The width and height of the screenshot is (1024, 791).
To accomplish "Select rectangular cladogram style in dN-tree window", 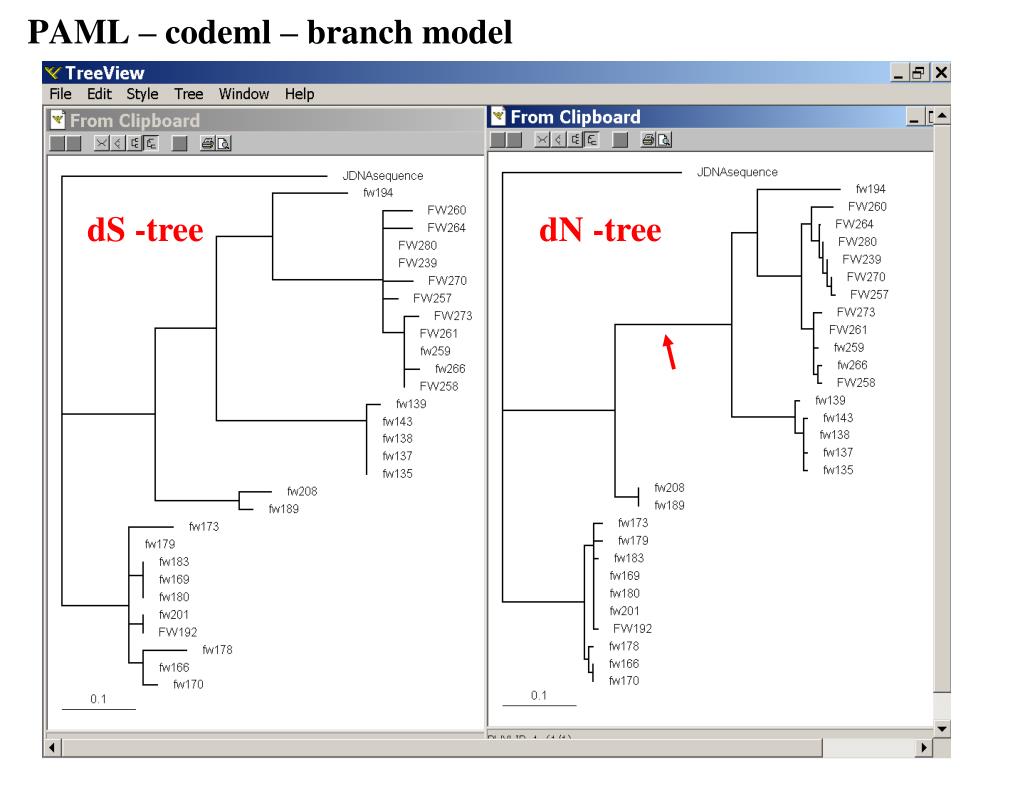I will click(x=575, y=140).
